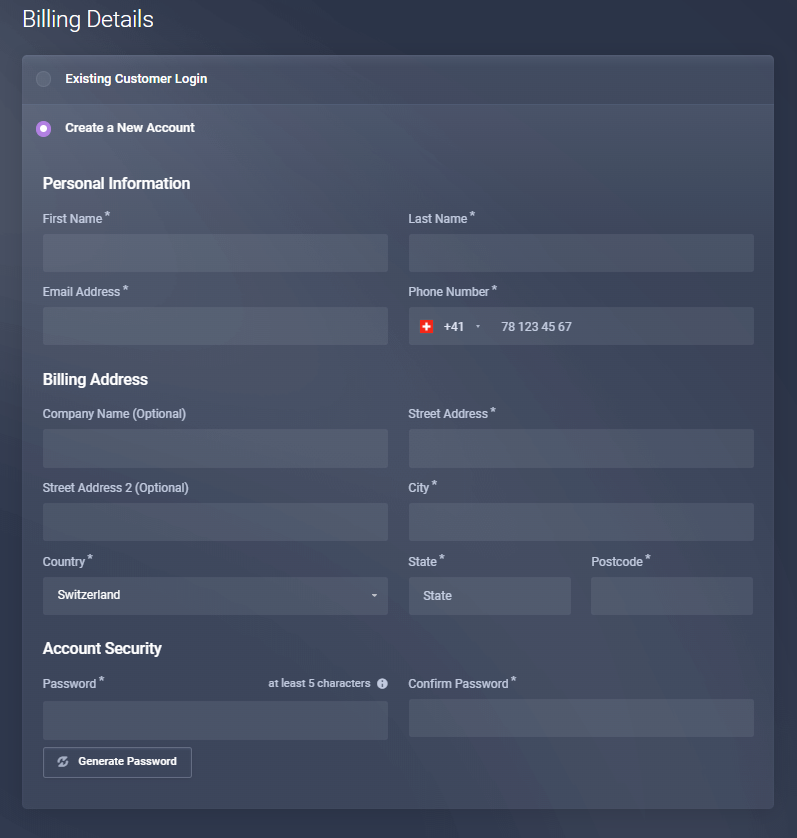Click the City text box

(x=581, y=522)
